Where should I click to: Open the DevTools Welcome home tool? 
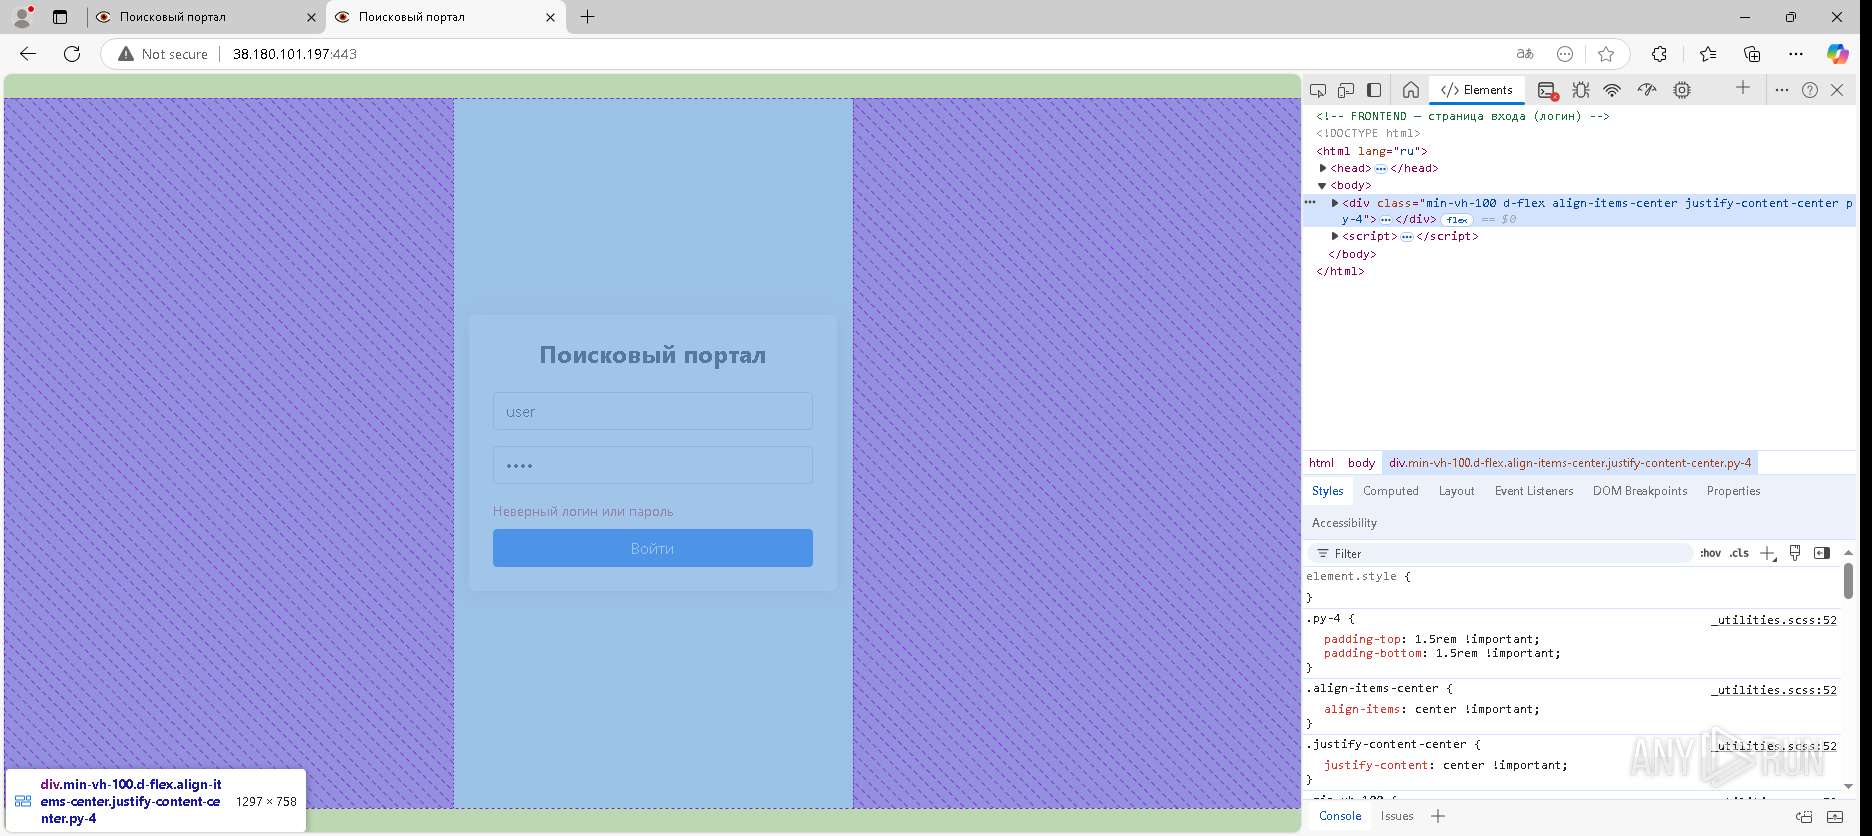pos(1410,90)
